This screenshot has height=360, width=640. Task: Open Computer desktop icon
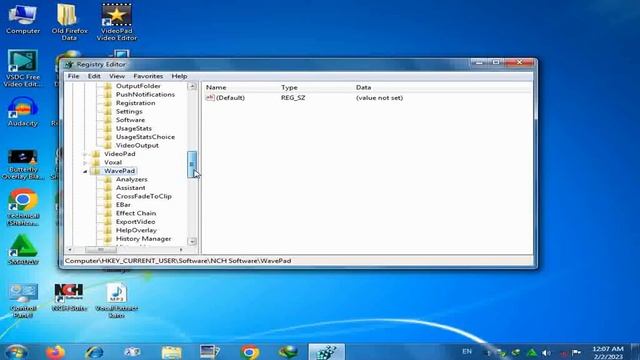tap(23, 19)
